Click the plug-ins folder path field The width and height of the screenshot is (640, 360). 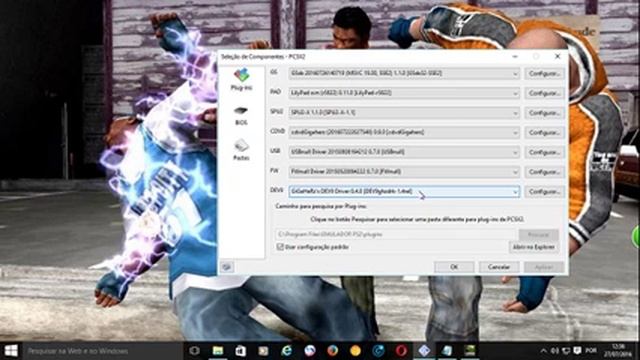pyautogui.click(x=396, y=235)
